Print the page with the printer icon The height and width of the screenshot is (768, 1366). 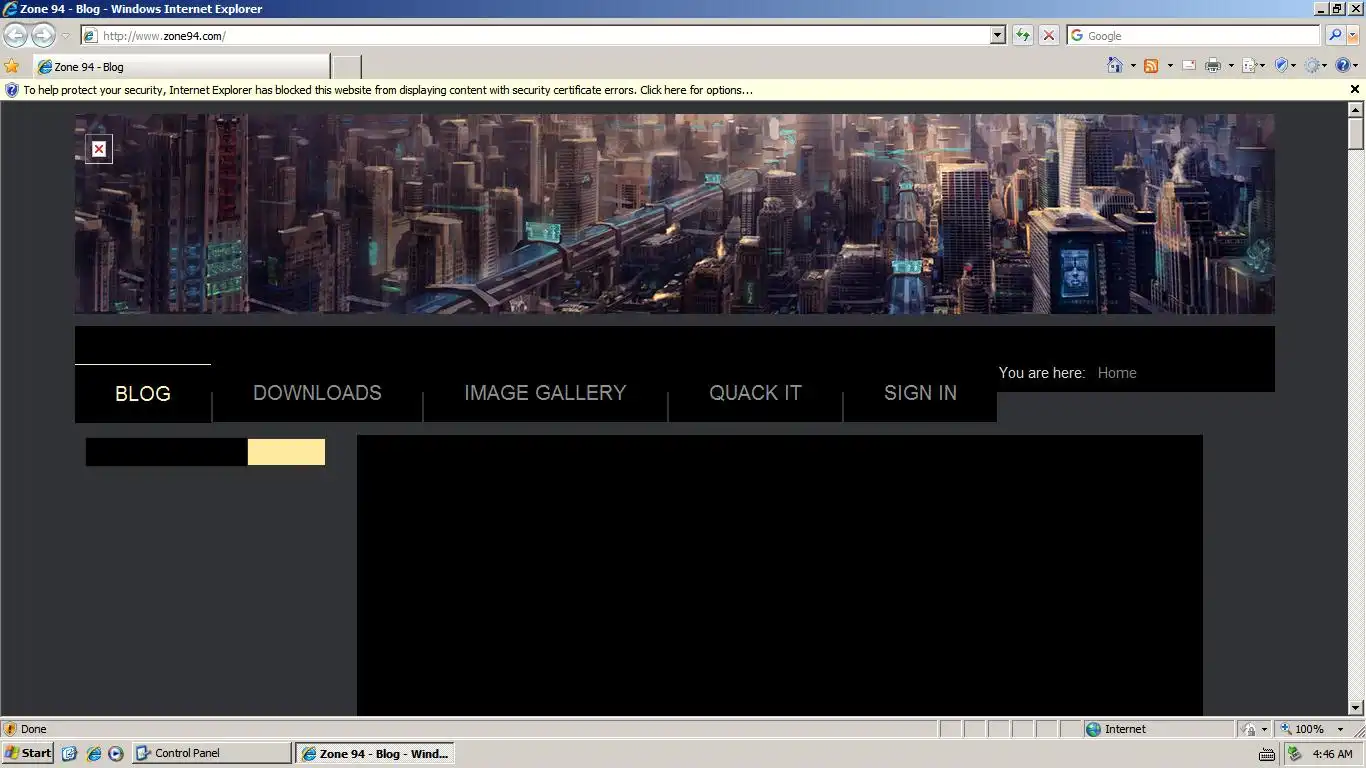[x=1213, y=66]
